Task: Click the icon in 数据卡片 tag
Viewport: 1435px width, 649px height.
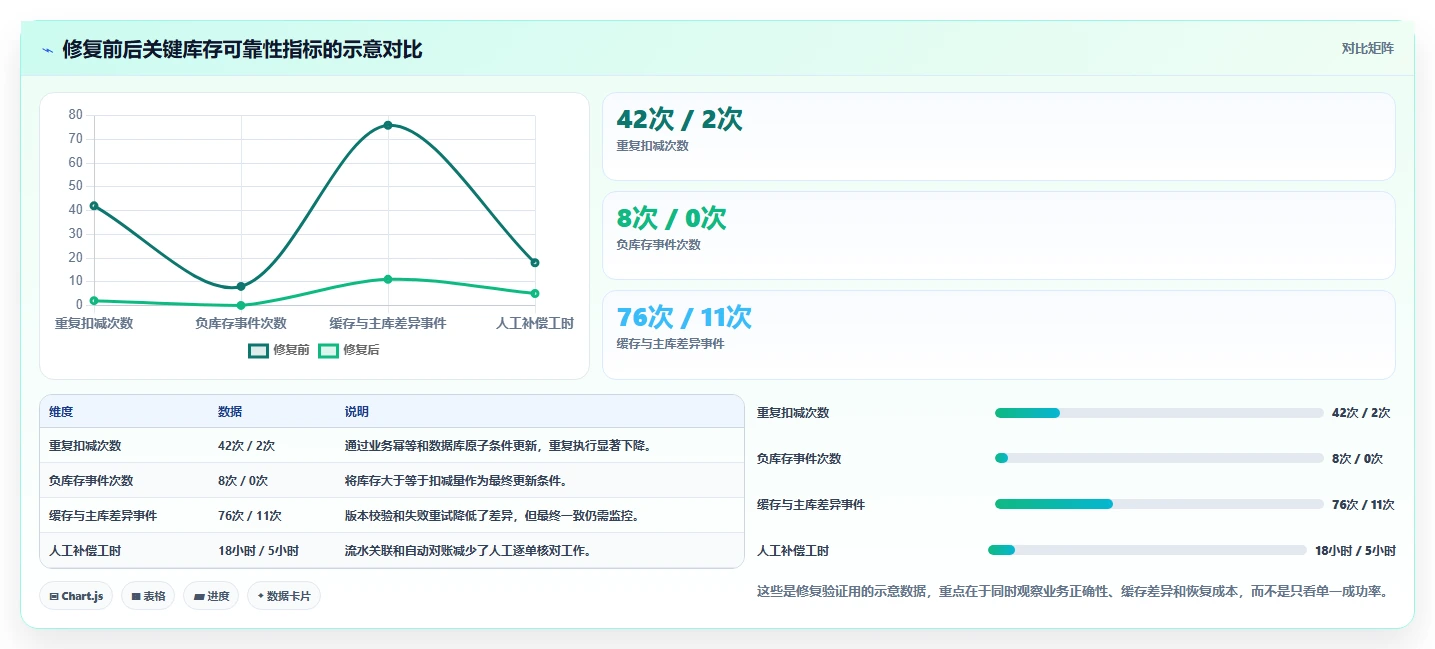Action: 261,596
